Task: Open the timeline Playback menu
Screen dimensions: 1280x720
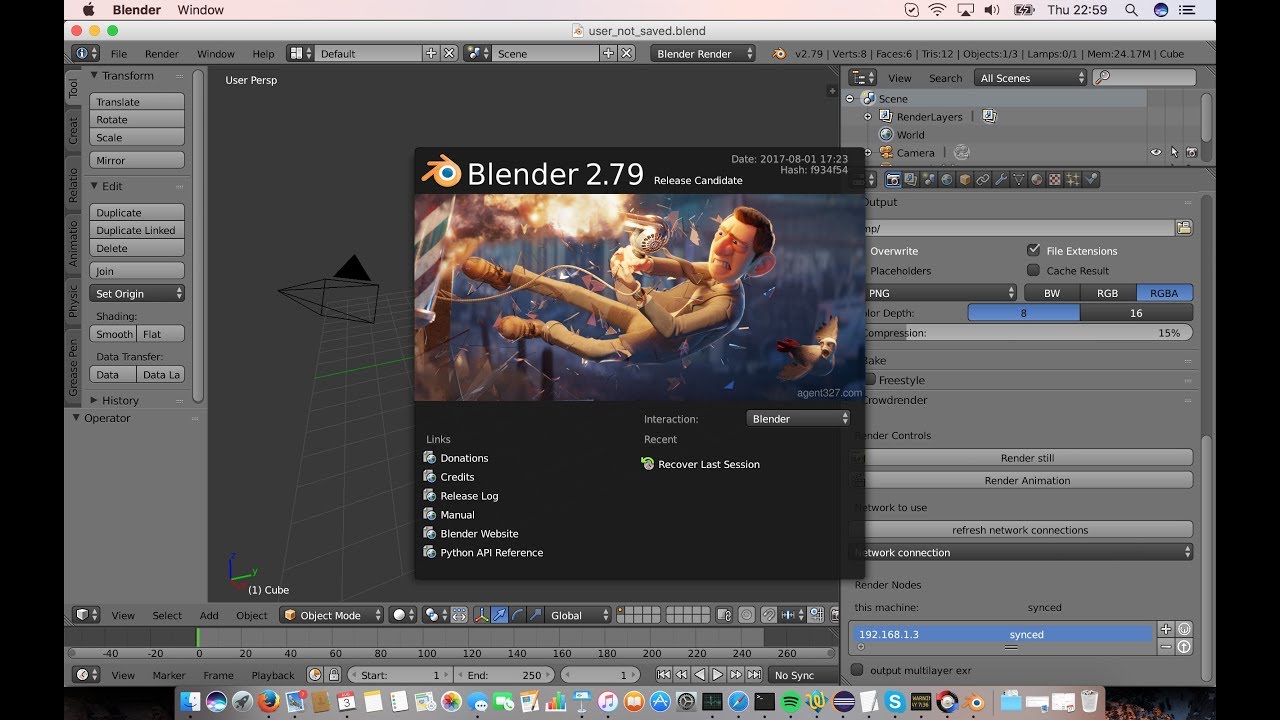Action: 273,676
